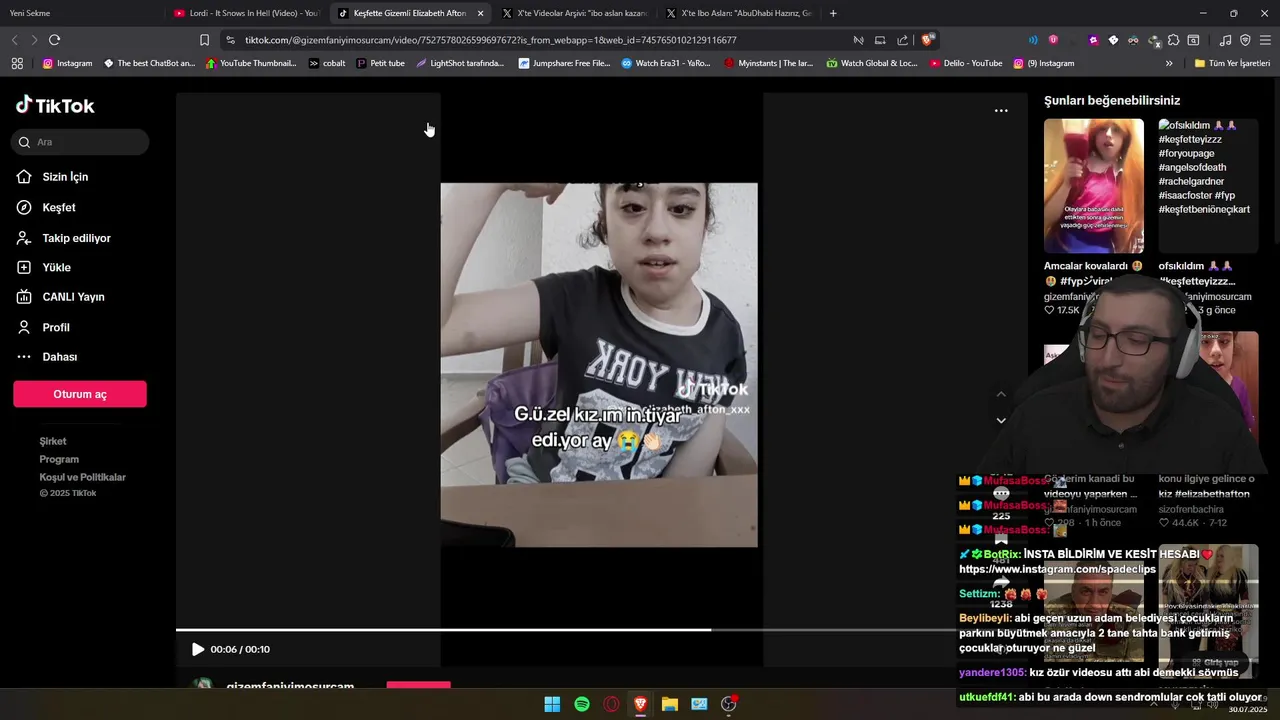Reload the current page
The height and width of the screenshot is (720, 1280).
[54, 40]
